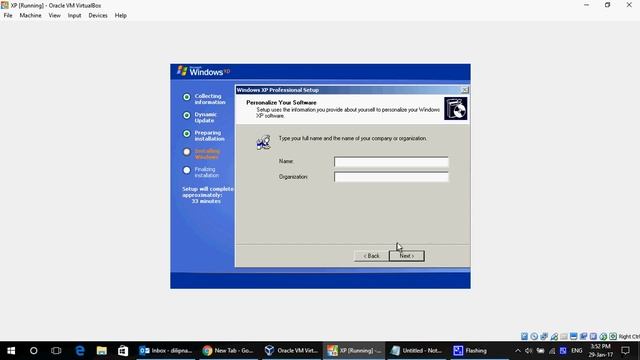Screen dimensions: 640x360
Task: Open the Machine menu
Action: [x=30, y=16]
